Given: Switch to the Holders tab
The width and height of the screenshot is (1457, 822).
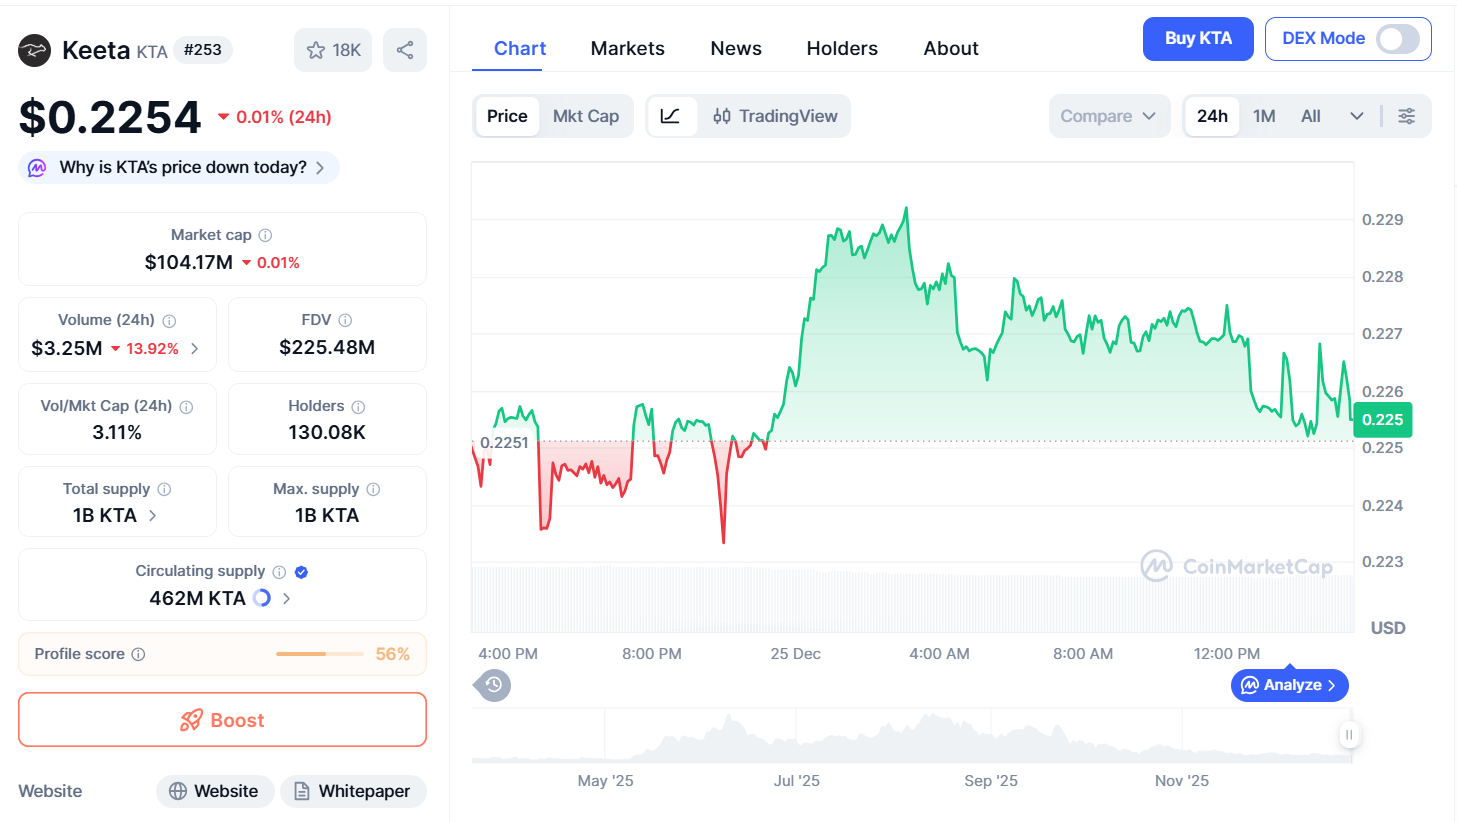Looking at the screenshot, I should 842,48.
